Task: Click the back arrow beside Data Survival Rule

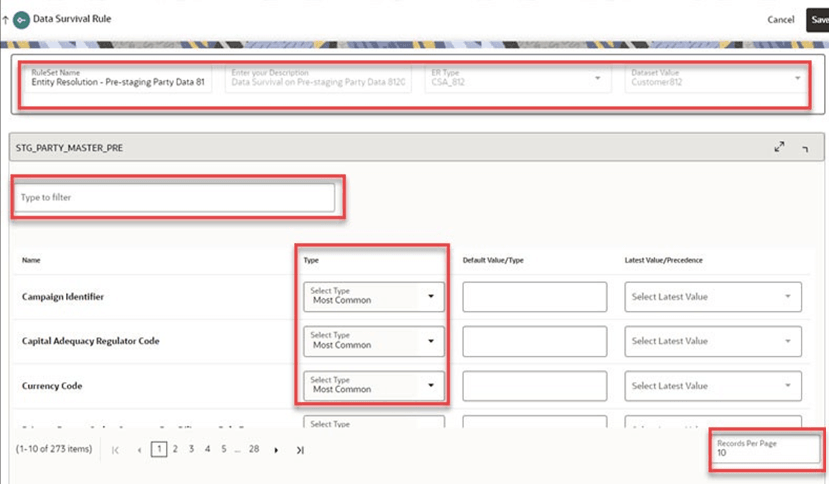Action: click(5, 20)
